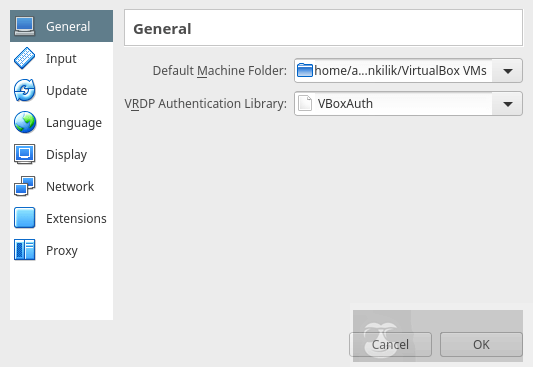Open the General settings page label
Viewport: 533px width, 367px height.
point(68,27)
